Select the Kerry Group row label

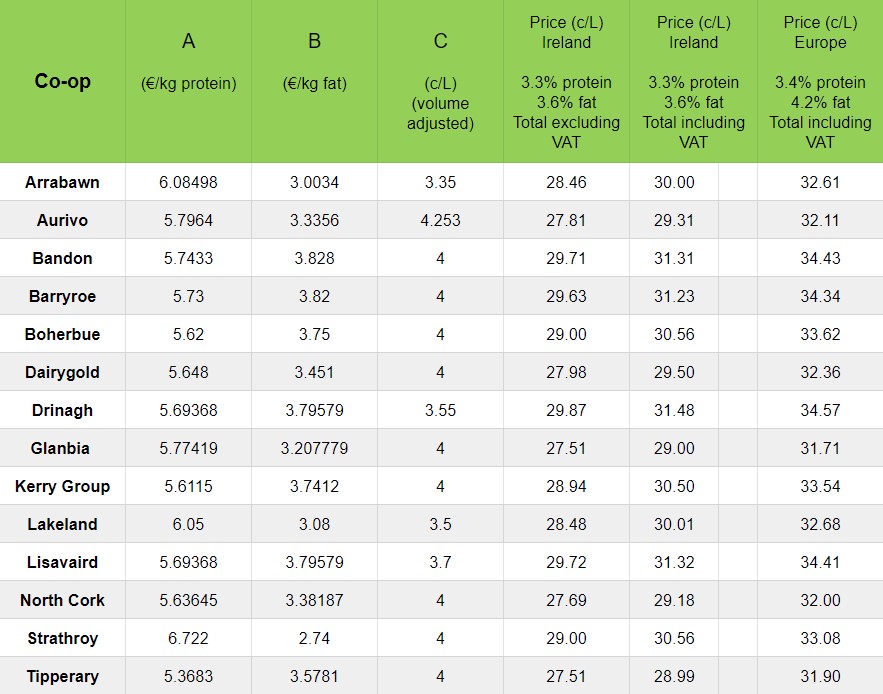click(62, 486)
